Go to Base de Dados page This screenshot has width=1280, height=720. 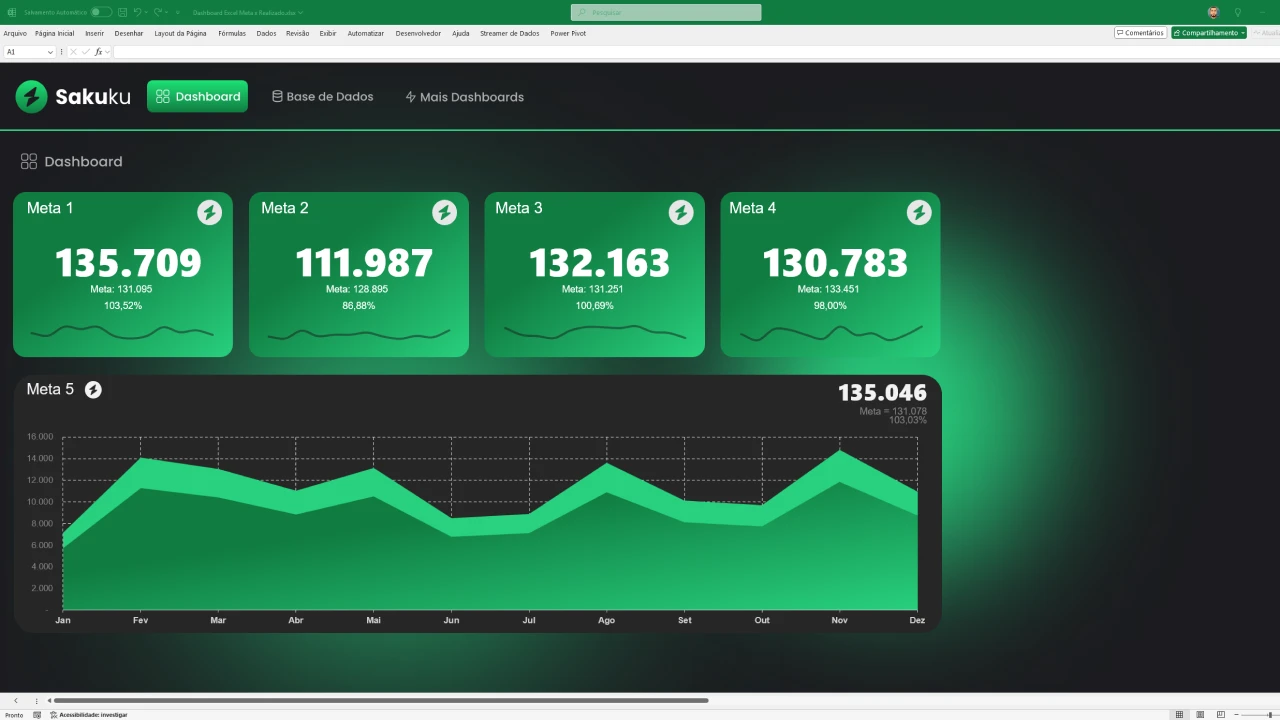pyautogui.click(x=322, y=97)
